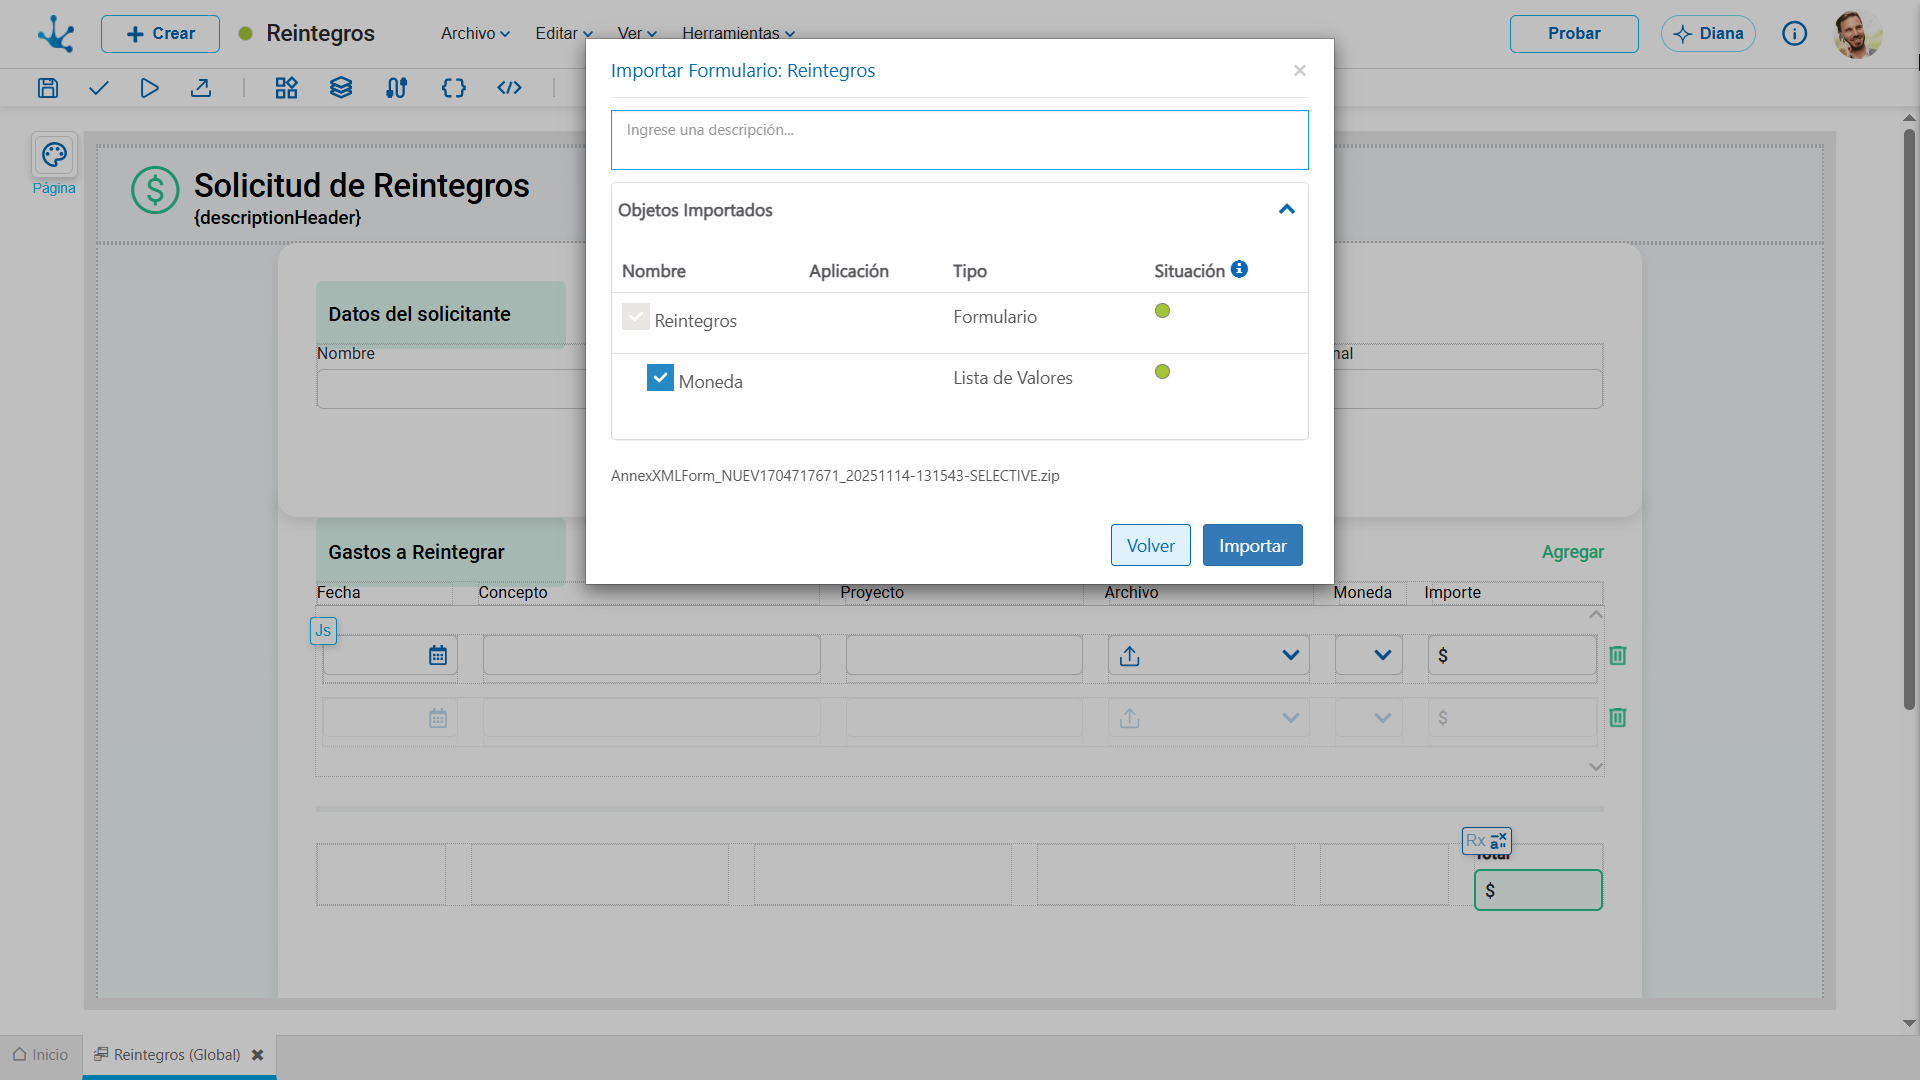Open the Ver menu
The image size is (1920, 1080).
(x=637, y=33)
